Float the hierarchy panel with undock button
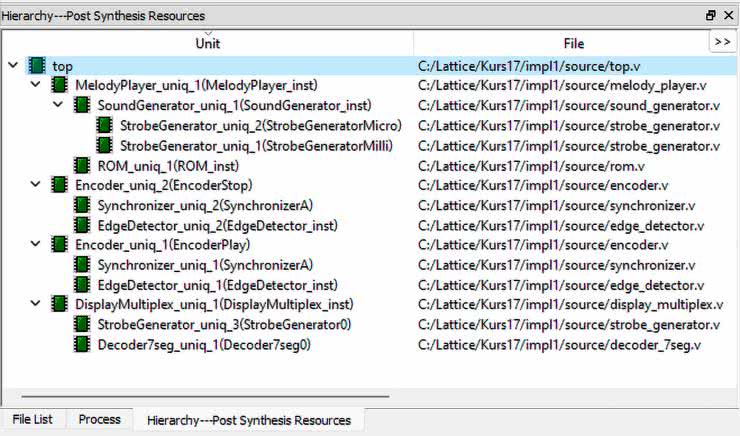The width and height of the screenshot is (740, 436). tap(711, 16)
